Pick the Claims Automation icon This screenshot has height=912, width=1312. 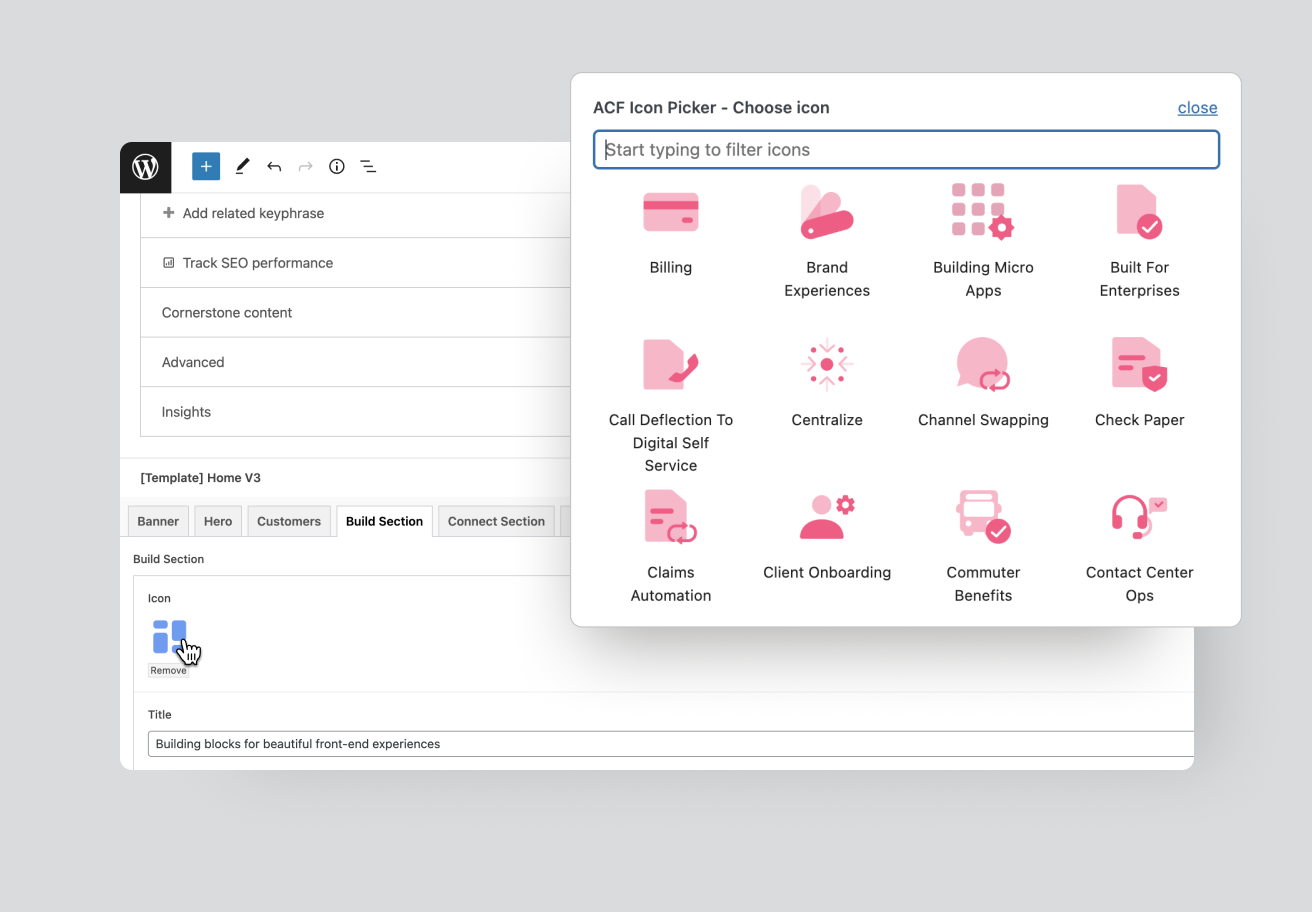click(670, 517)
